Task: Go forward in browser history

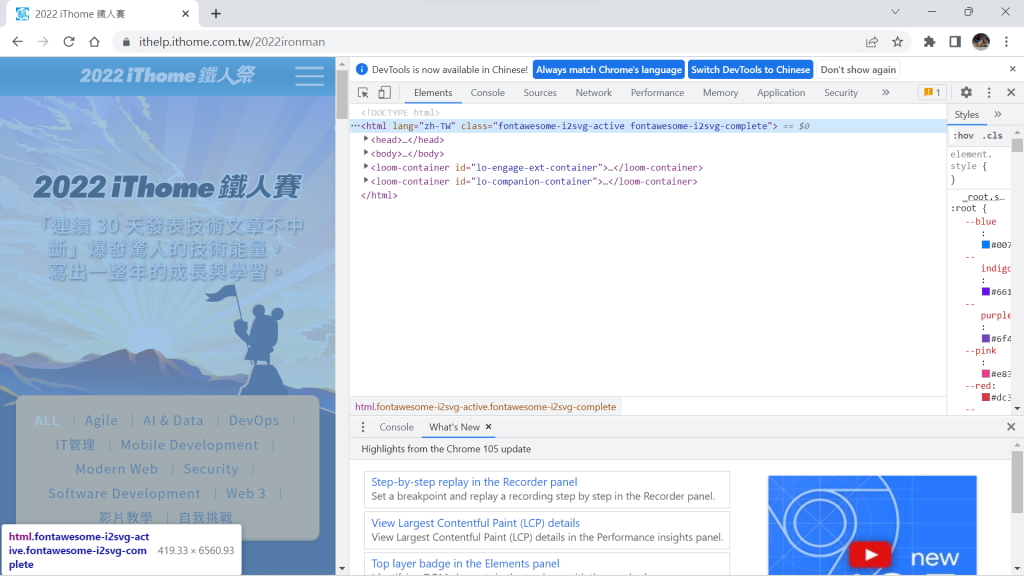Action: 43,42
